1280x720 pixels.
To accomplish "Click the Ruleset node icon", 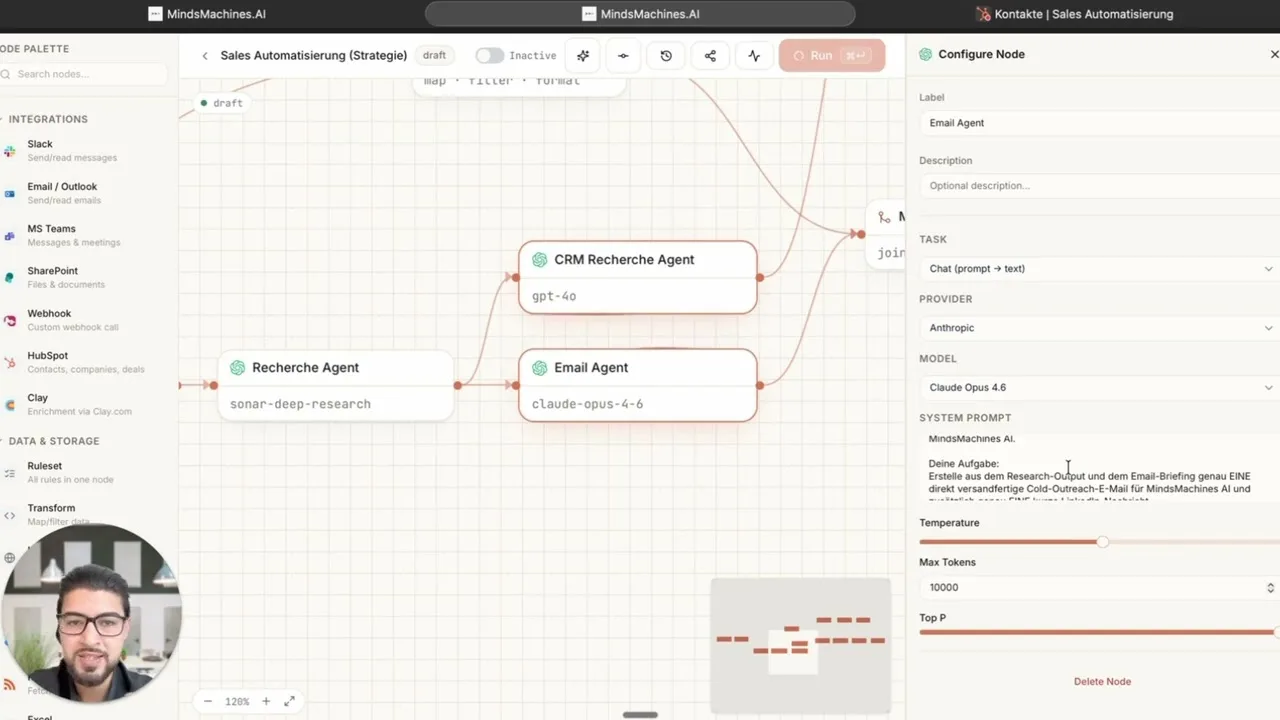I will tap(10, 472).
